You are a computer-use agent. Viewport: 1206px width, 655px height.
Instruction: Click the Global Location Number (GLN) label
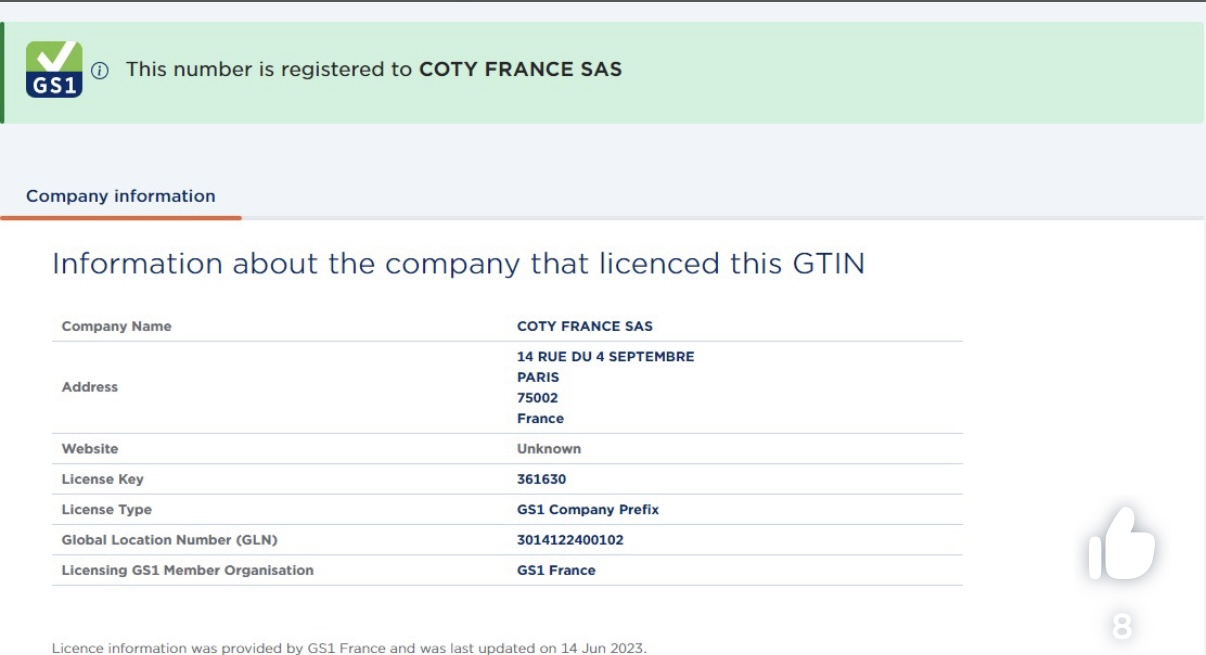pyautogui.click(x=170, y=540)
